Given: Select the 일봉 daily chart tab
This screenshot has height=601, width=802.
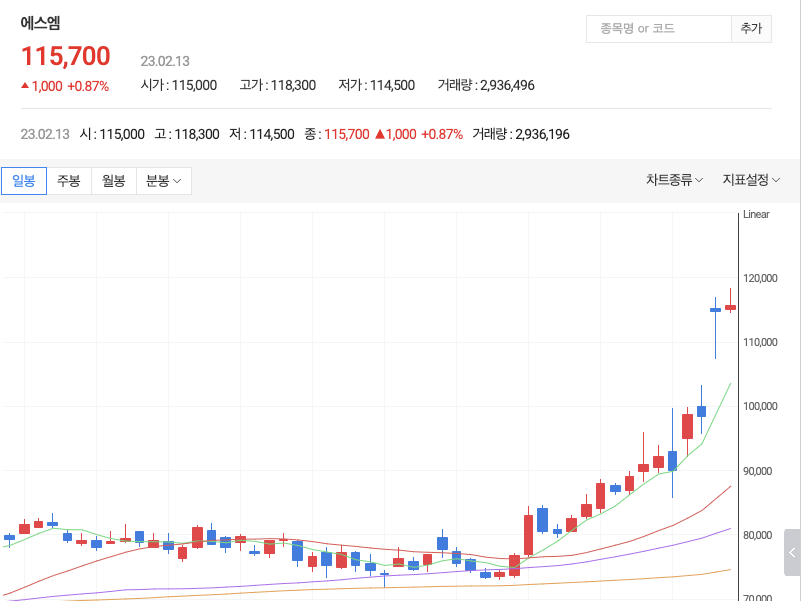Looking at the screenshot, I should click(24, 181).
